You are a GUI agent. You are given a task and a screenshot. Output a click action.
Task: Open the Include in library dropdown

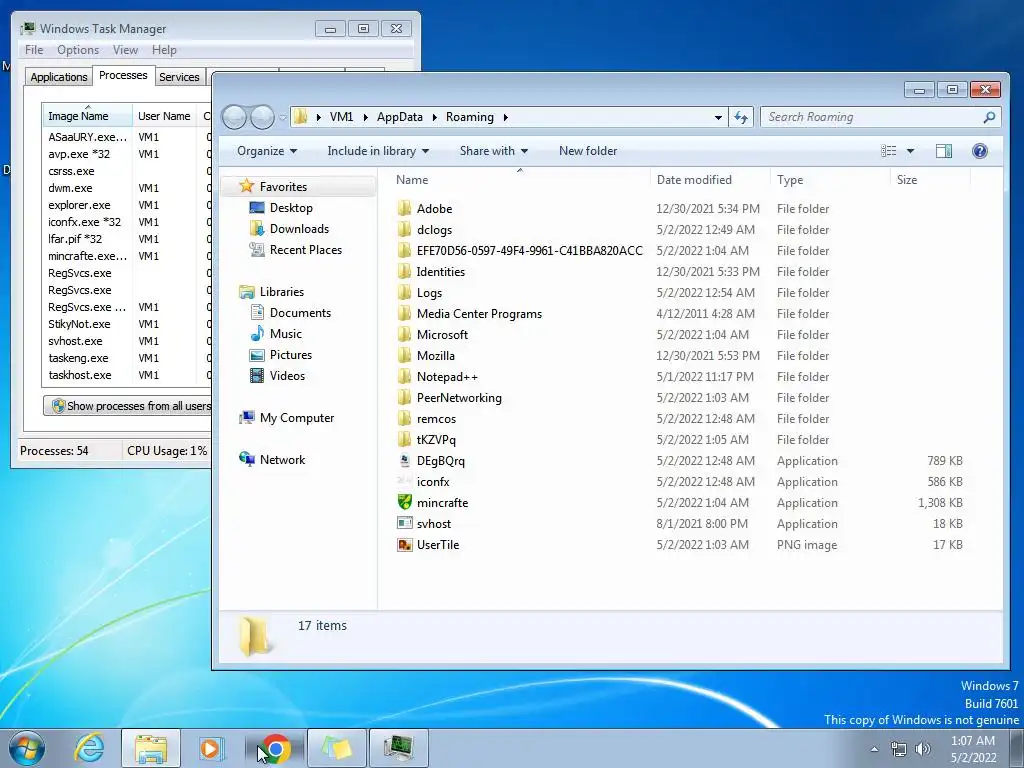click(378, 151)
